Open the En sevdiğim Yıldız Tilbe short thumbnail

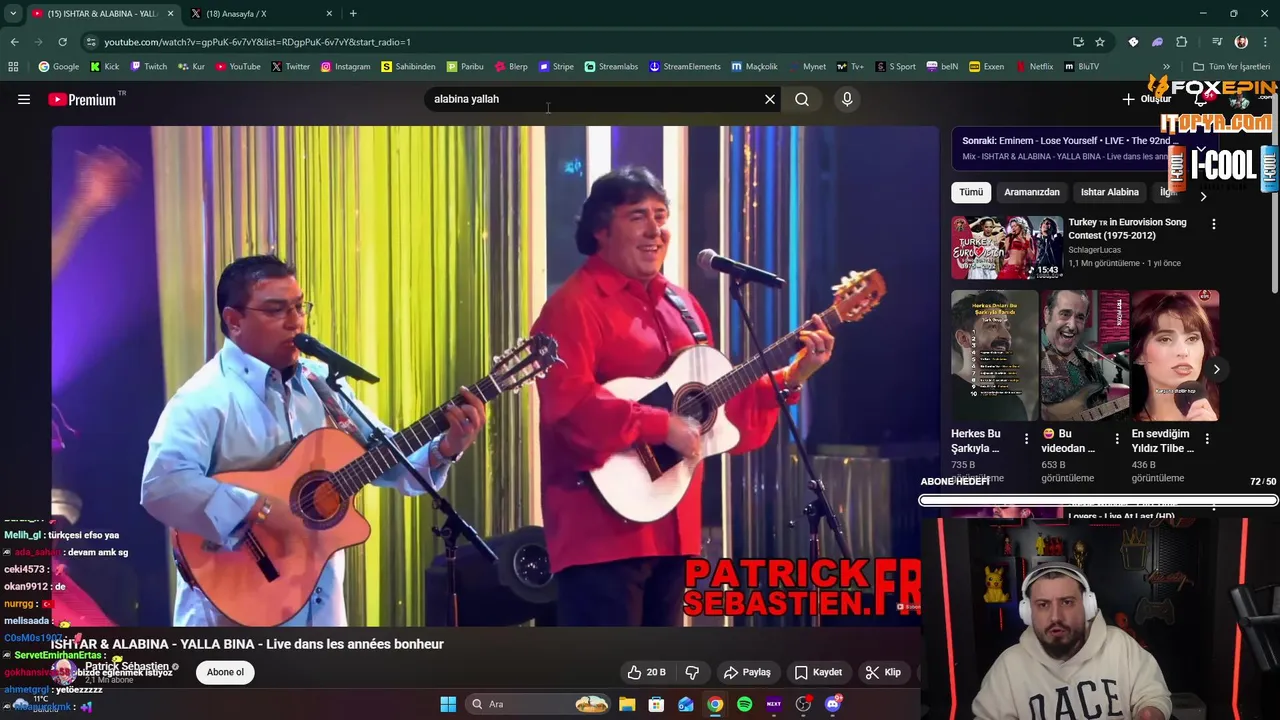point(1175,355)
